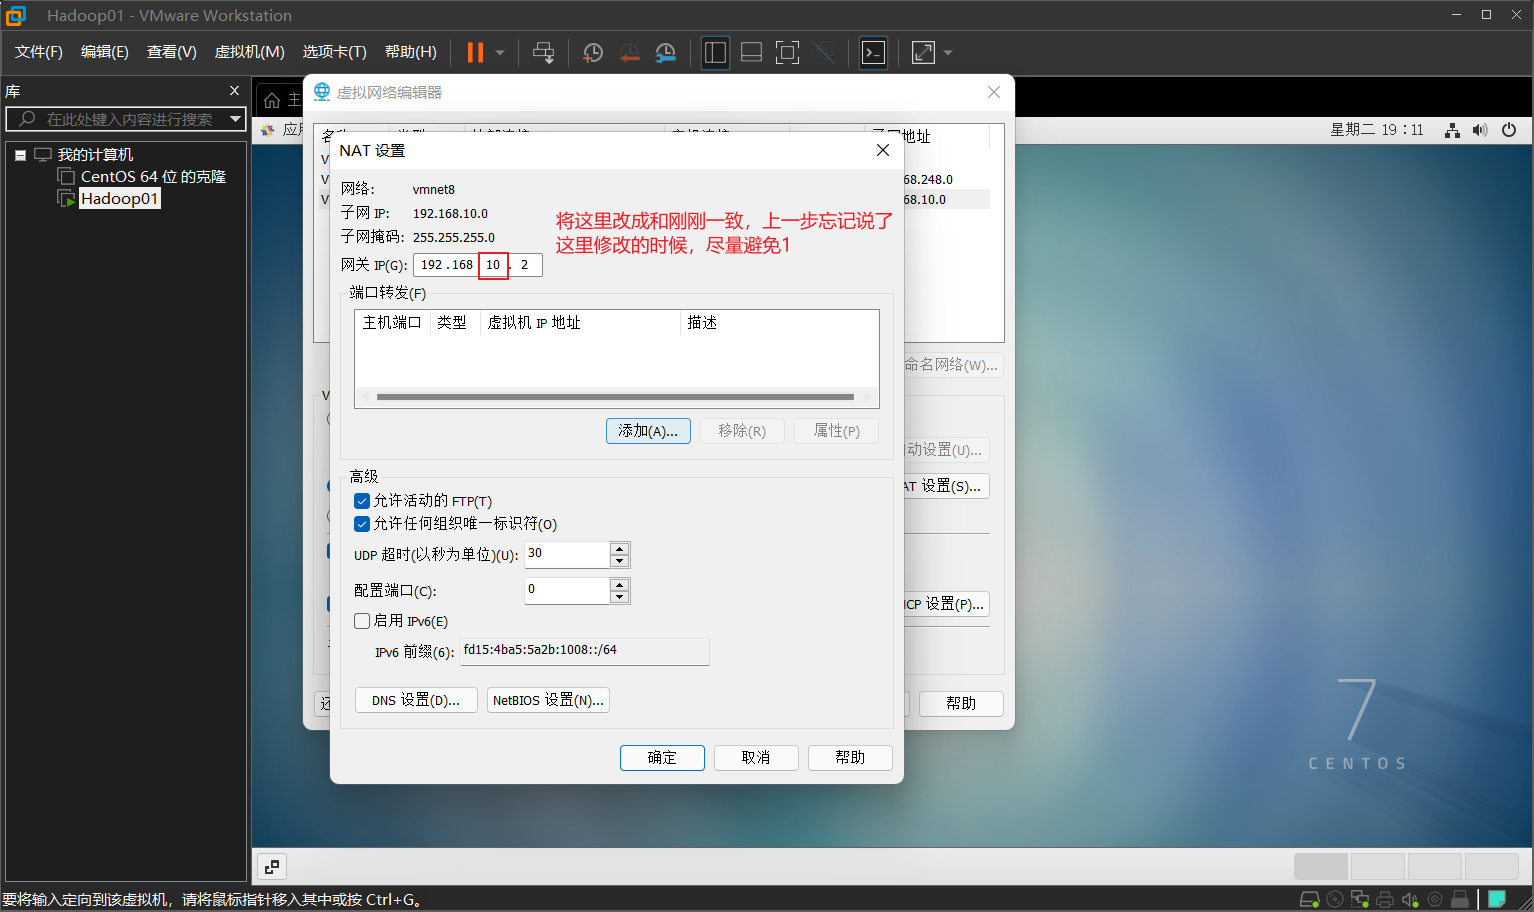Decrease UDP 超时 value with down arrow
The image size is (1534, 912).
(x=620, y=561)
